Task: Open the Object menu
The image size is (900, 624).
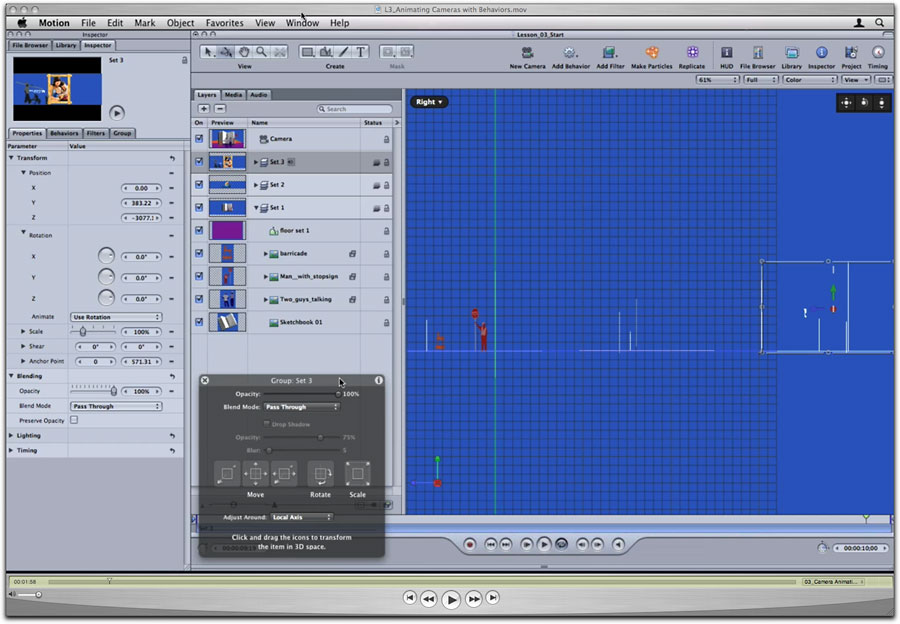Action: tap(180, 23)
